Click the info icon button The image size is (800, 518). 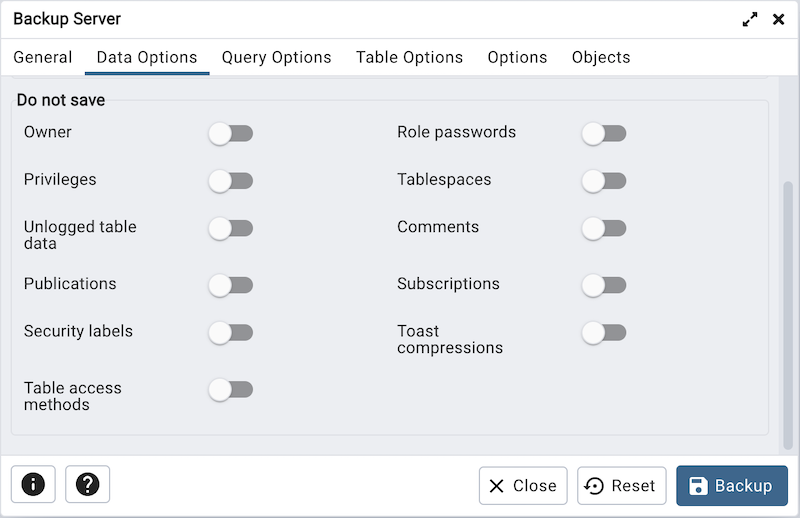coord(33,485)
